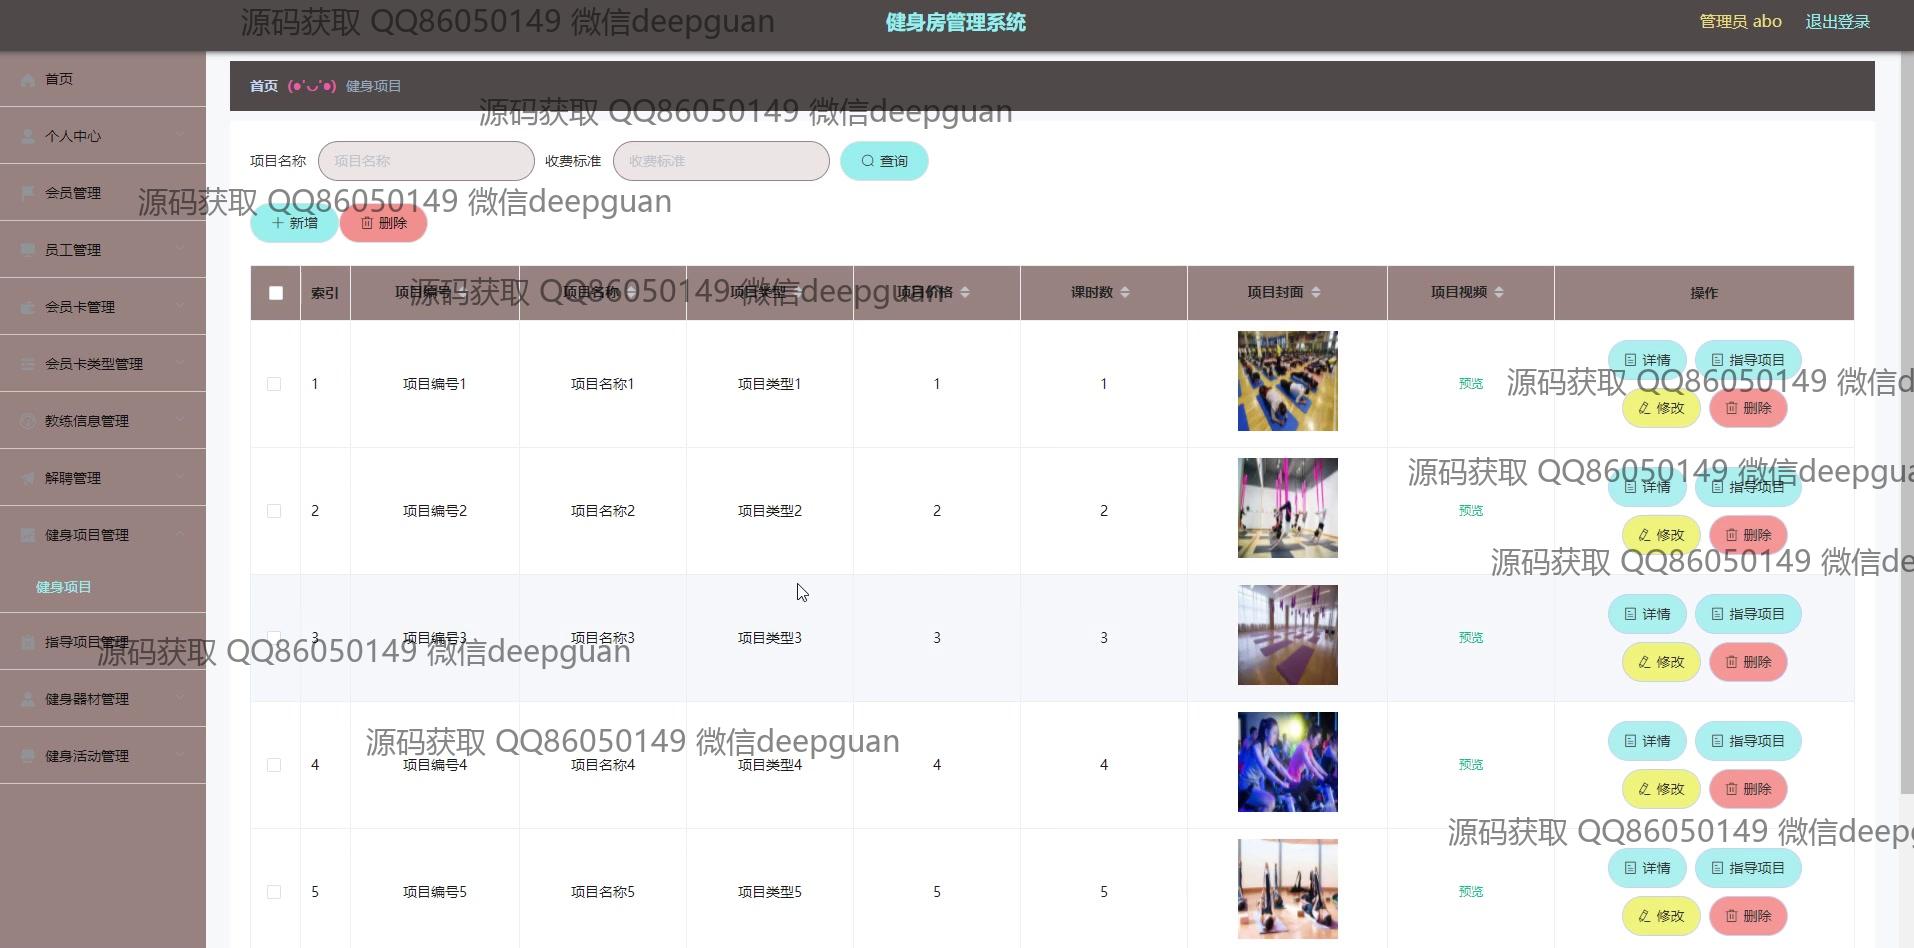Screen dimensions: 1914x948
Task: Click the sort arrows next to 项目封面
Action: (1316, 292)
